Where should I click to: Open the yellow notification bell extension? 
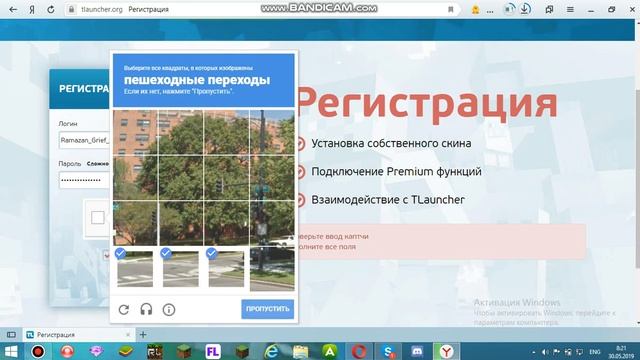coord(475,10)
